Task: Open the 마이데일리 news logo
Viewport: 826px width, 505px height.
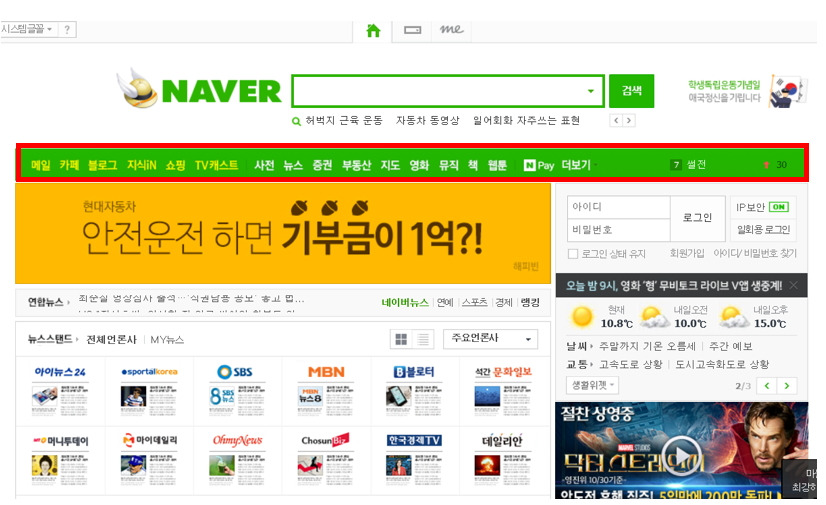Action: click(x=150, y=440)
